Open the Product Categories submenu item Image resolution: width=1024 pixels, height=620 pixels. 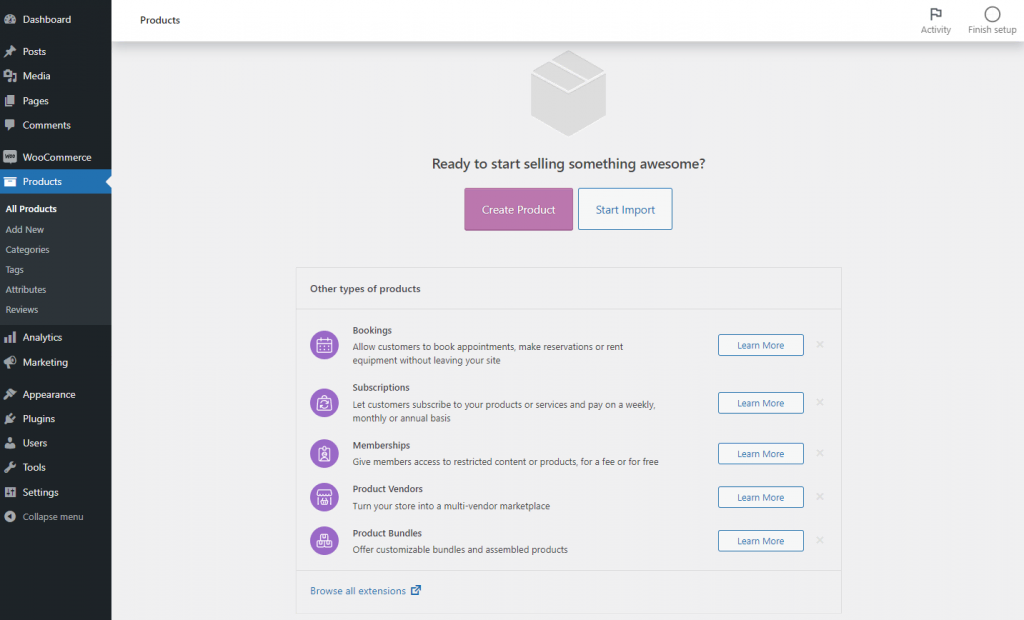[27, 250]
